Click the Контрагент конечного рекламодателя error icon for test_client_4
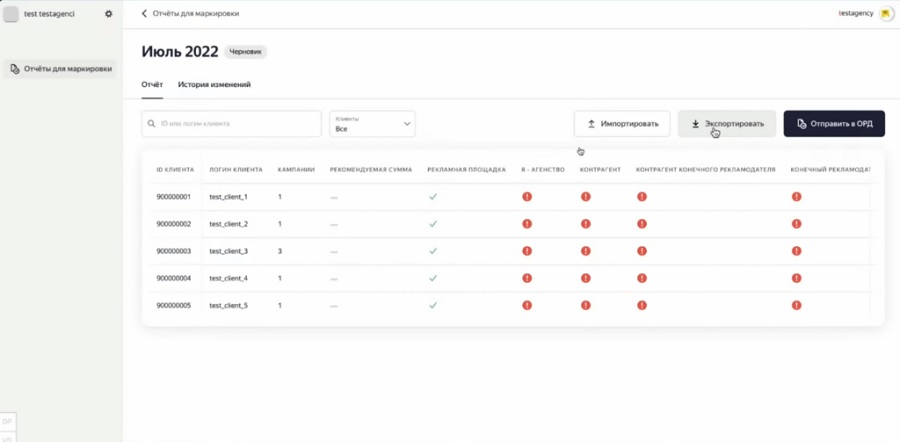The image size is (900, 442). (642, 278)
